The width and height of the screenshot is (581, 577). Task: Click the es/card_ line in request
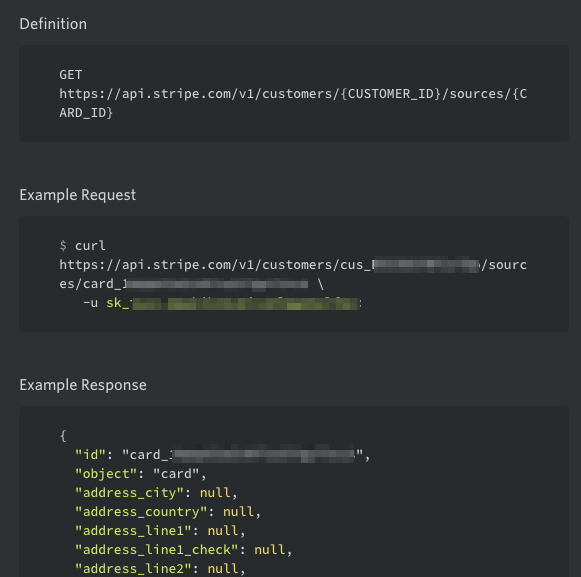pyautogui.click(x=184, y=284)
